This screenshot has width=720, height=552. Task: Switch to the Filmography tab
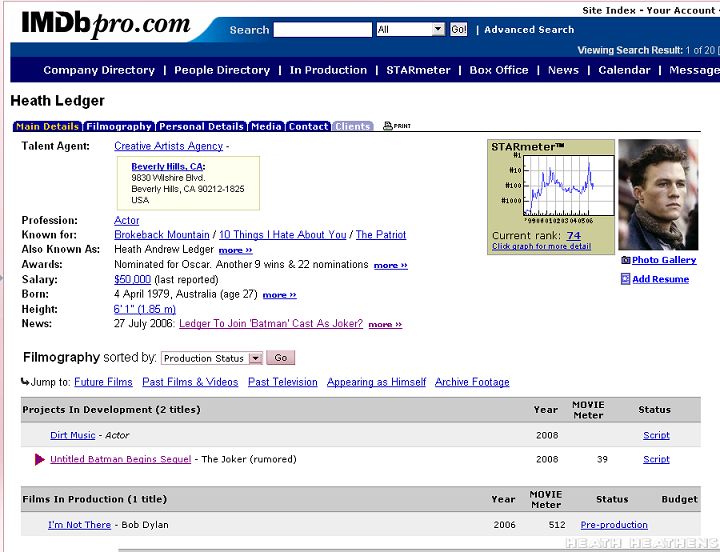click(119, 126)
